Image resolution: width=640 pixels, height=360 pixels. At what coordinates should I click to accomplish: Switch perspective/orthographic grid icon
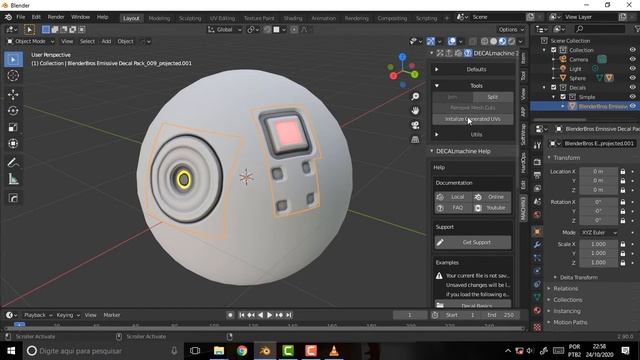tap(415, 140)
